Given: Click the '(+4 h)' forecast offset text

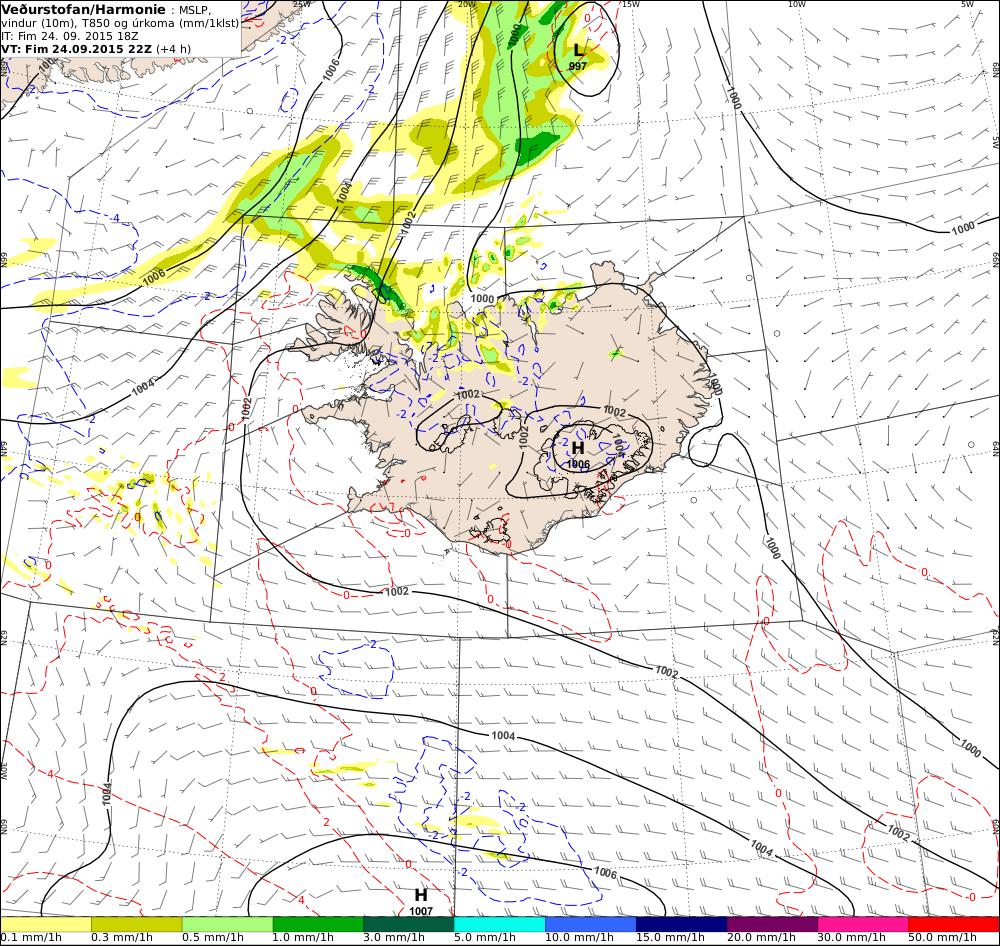Looking at the screenshot, I should [173, 49].
